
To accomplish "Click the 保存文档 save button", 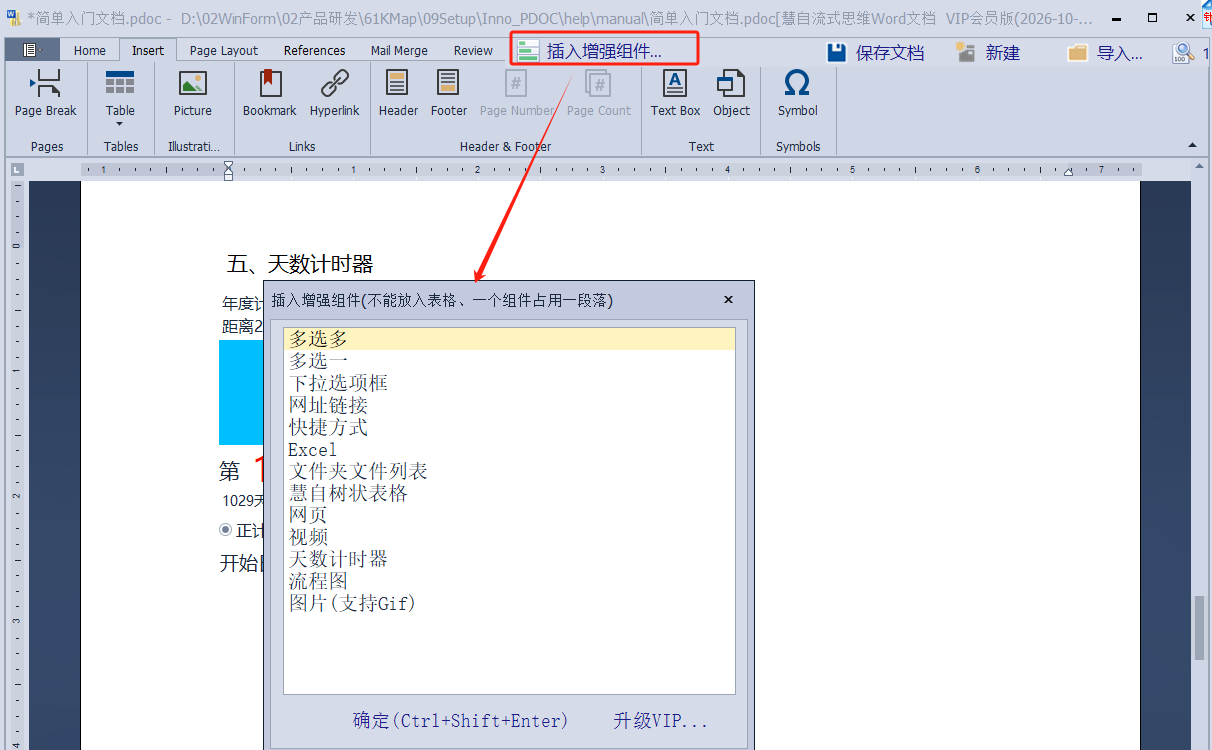I will point(876,53).
